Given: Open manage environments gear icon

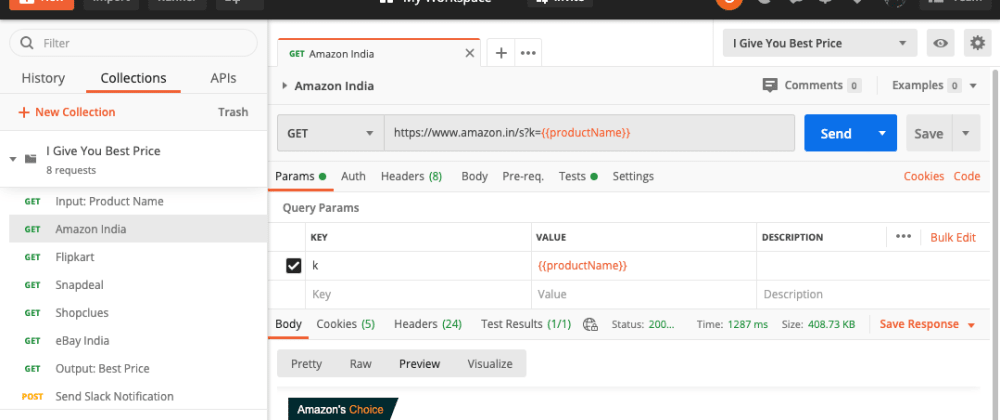Looking at the screenshot, I should (977, 43).
